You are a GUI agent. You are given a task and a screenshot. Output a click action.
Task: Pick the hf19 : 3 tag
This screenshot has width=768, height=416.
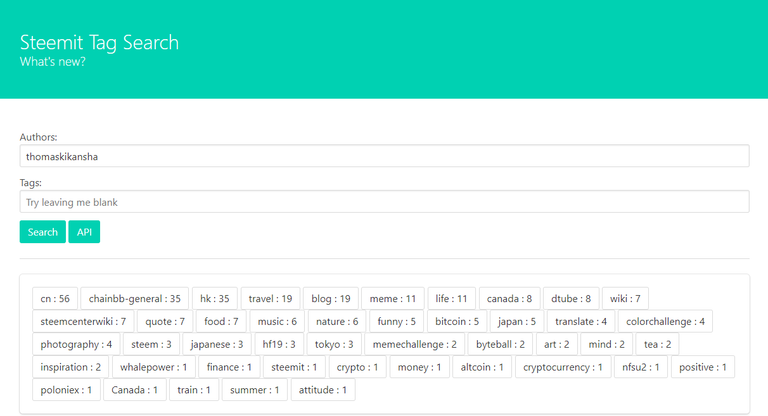pyautogui.click(x=279, y=344)
